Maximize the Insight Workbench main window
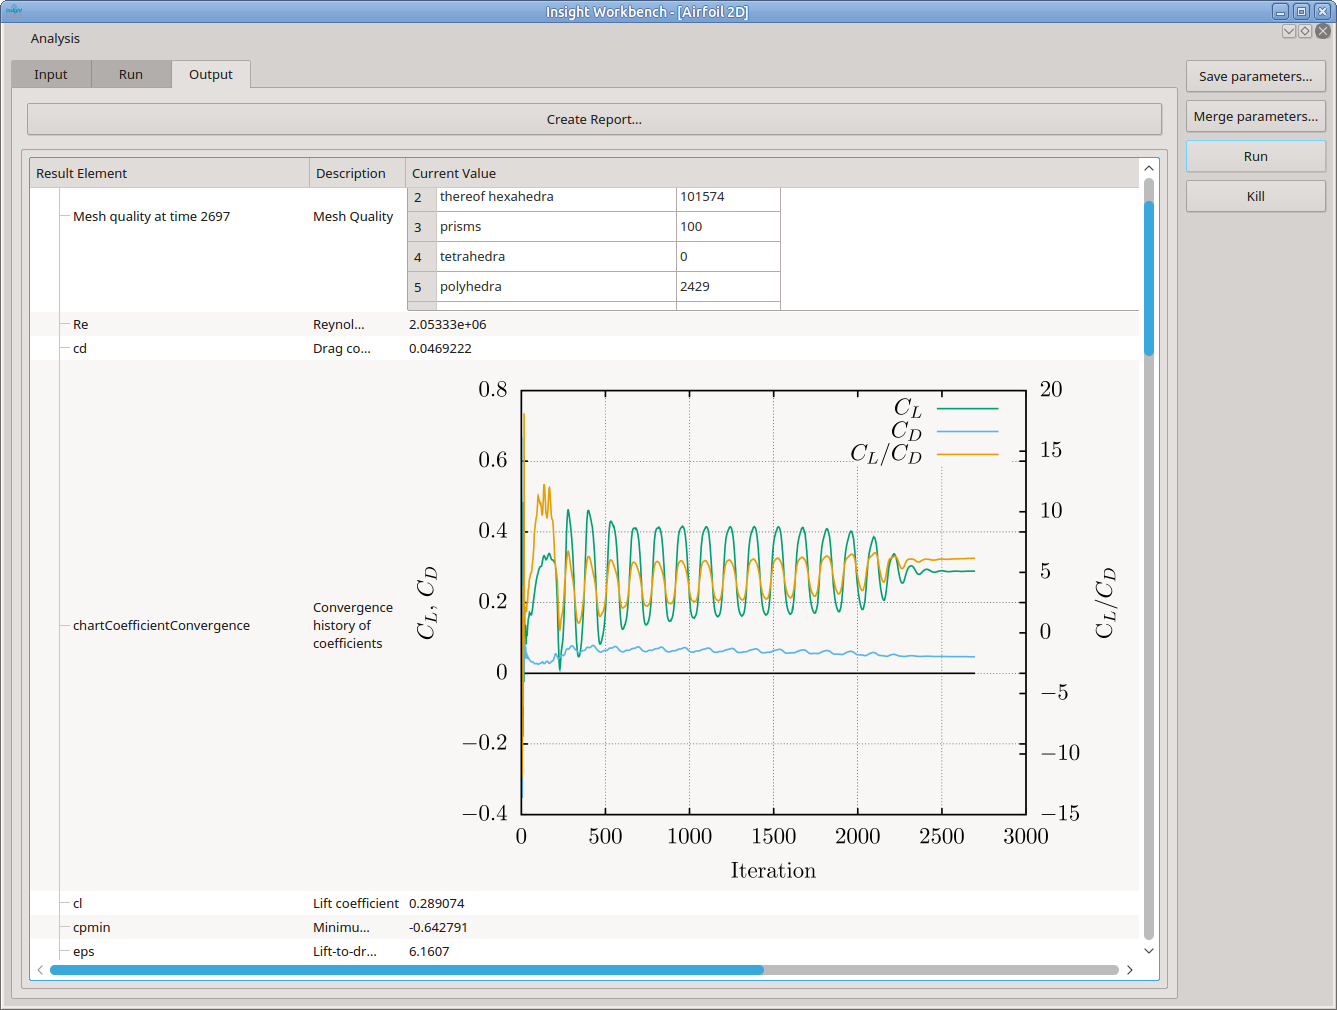Viewport: 1337px width, 1010px height. (1301, 11)
